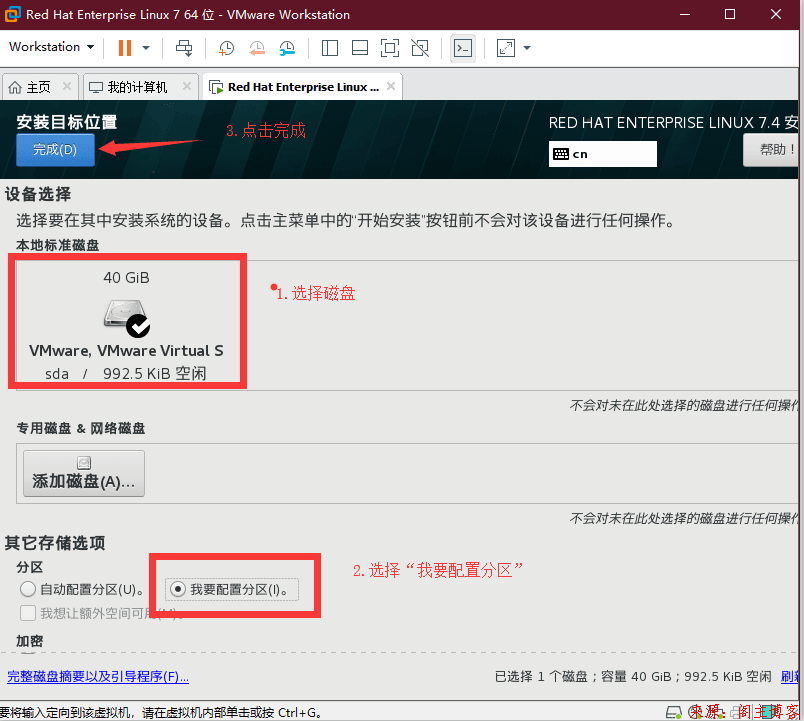Image resolution: width=804 pixels, height=721 pixels.
Task: Click the stretch guest display icon
Action: [x=506, y=48]
